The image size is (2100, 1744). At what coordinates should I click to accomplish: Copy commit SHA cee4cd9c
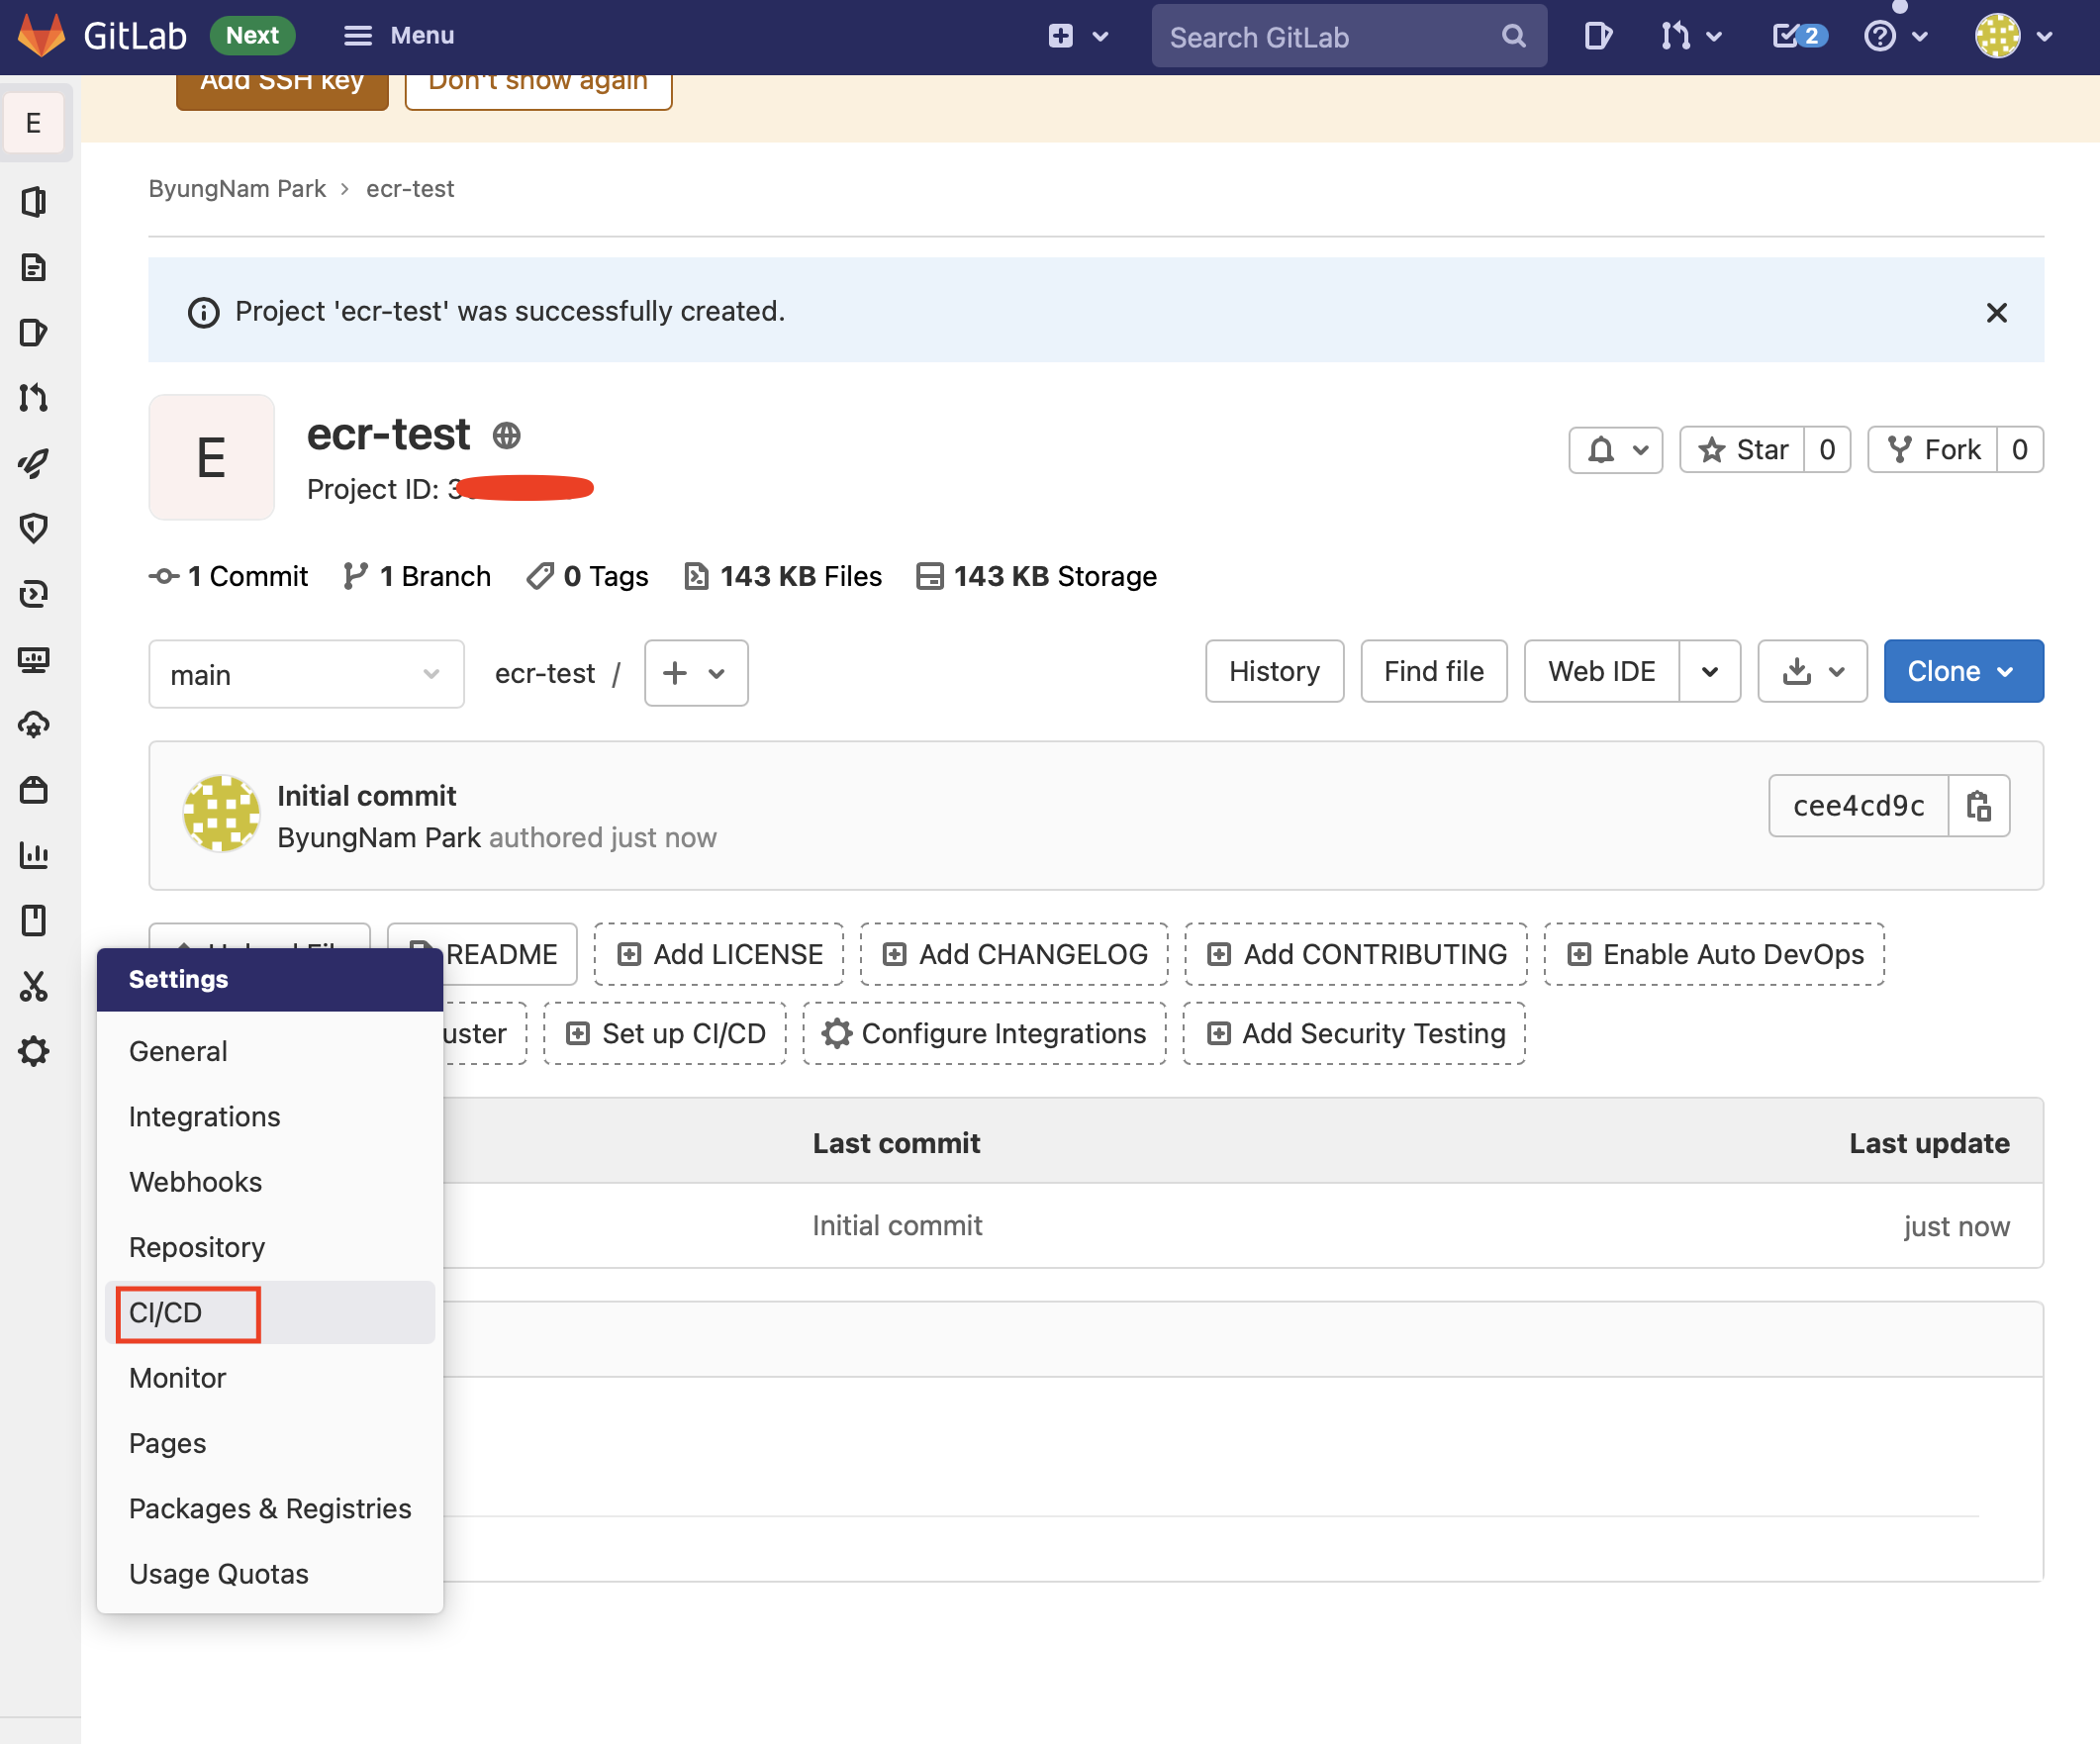[1978, 805]
